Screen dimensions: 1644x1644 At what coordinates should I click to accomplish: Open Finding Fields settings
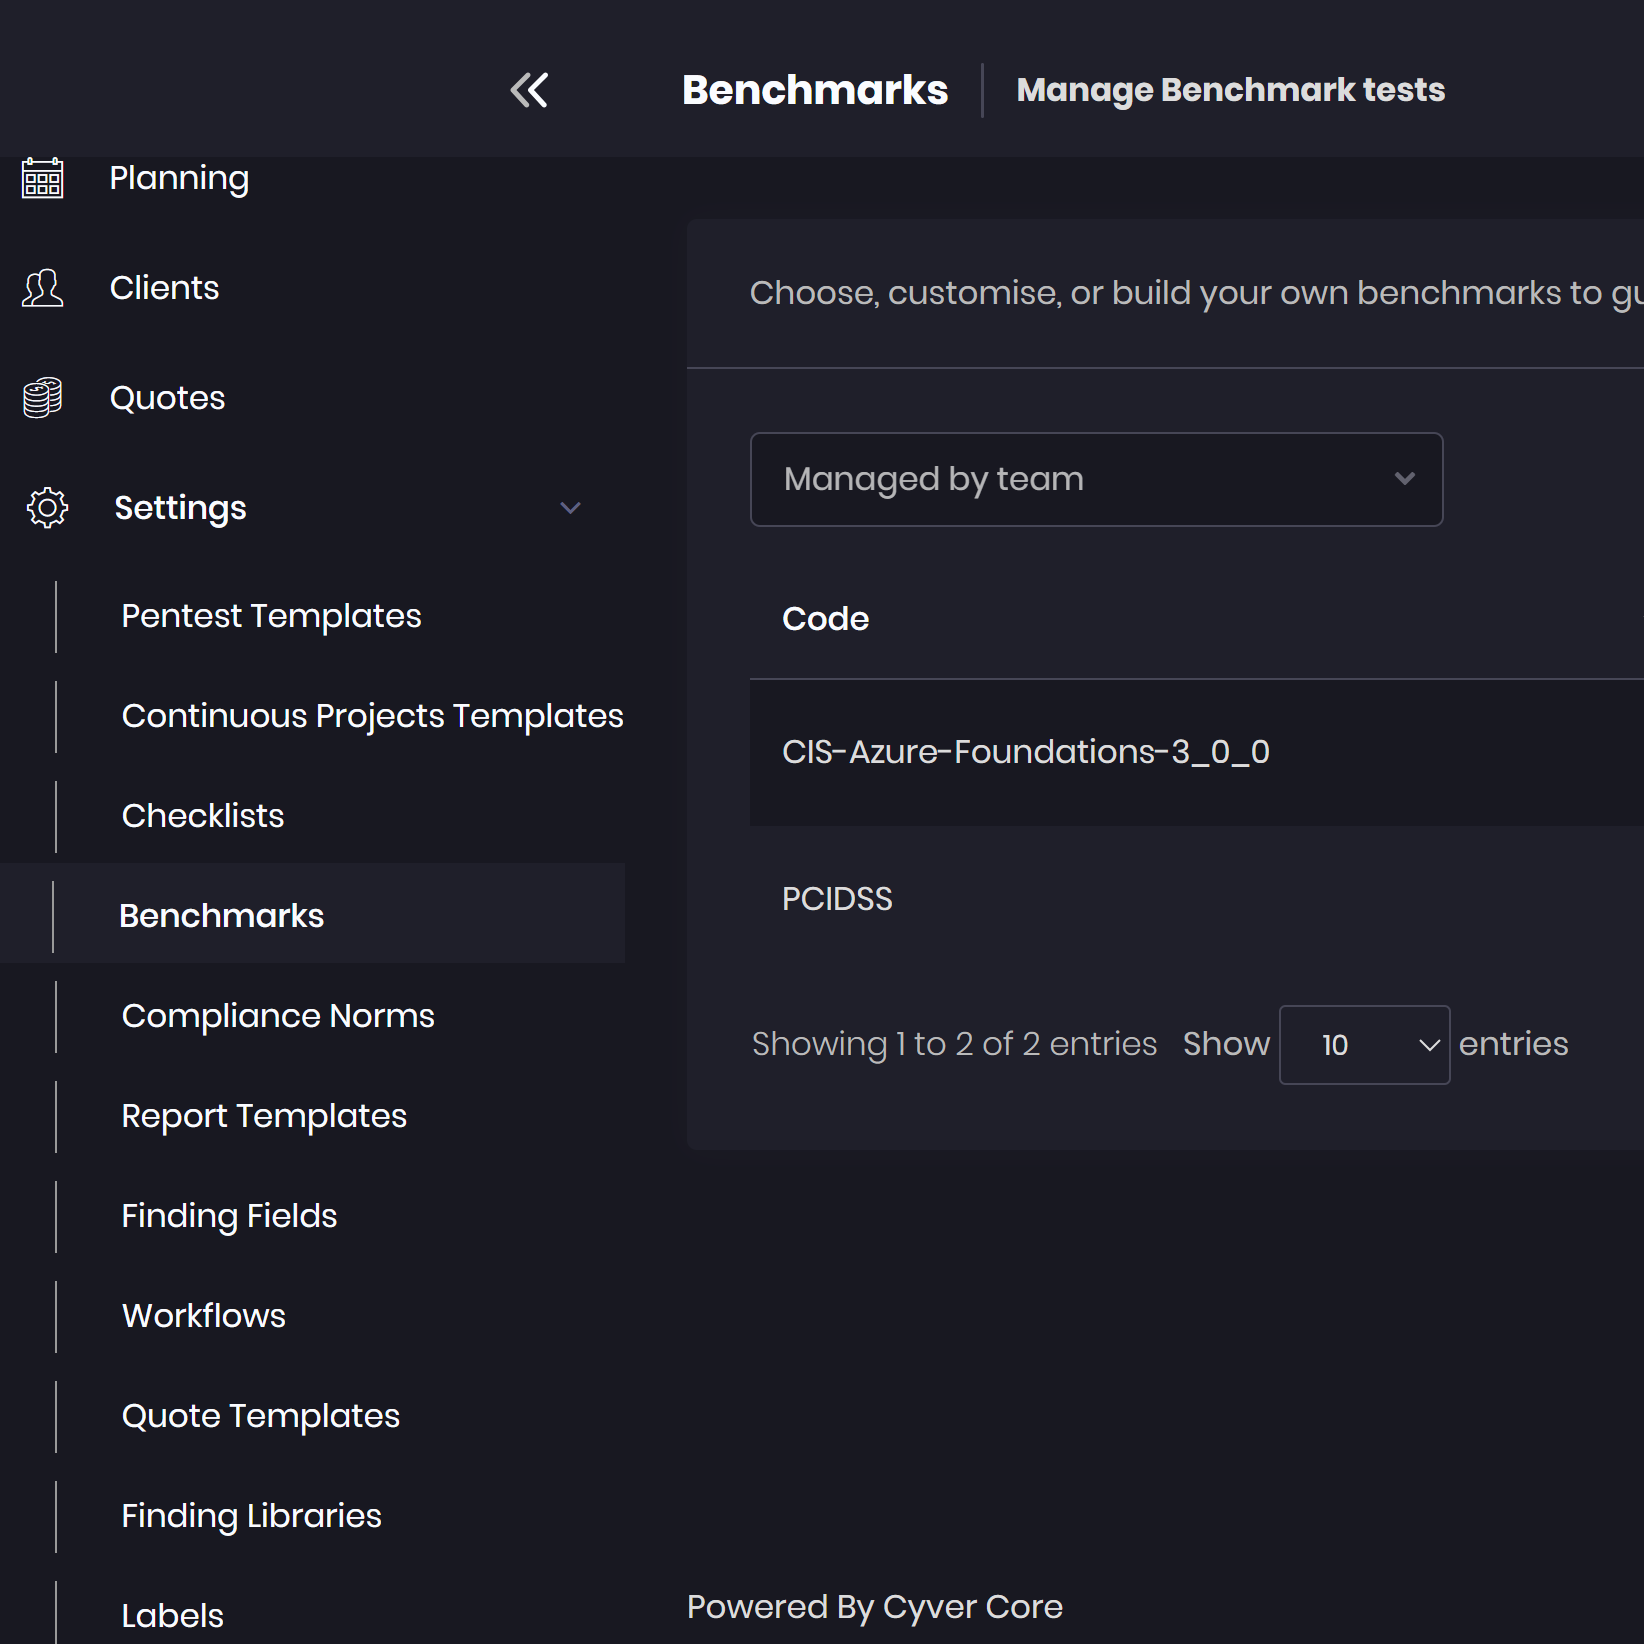(229, 1216)
